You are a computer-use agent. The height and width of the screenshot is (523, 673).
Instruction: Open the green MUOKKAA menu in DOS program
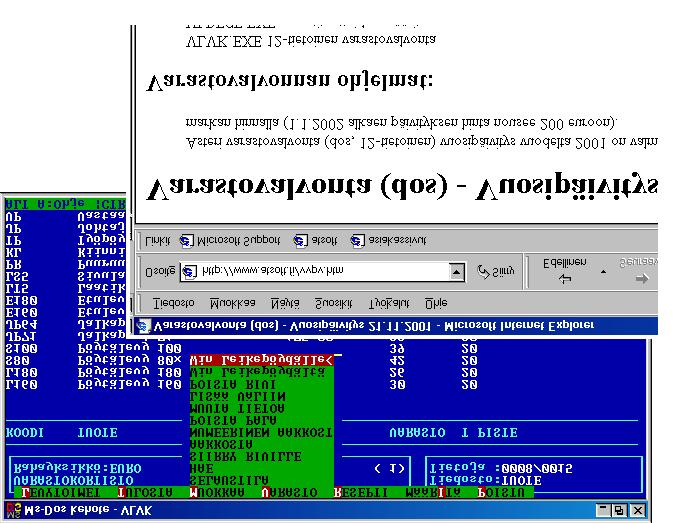point(217,493)
